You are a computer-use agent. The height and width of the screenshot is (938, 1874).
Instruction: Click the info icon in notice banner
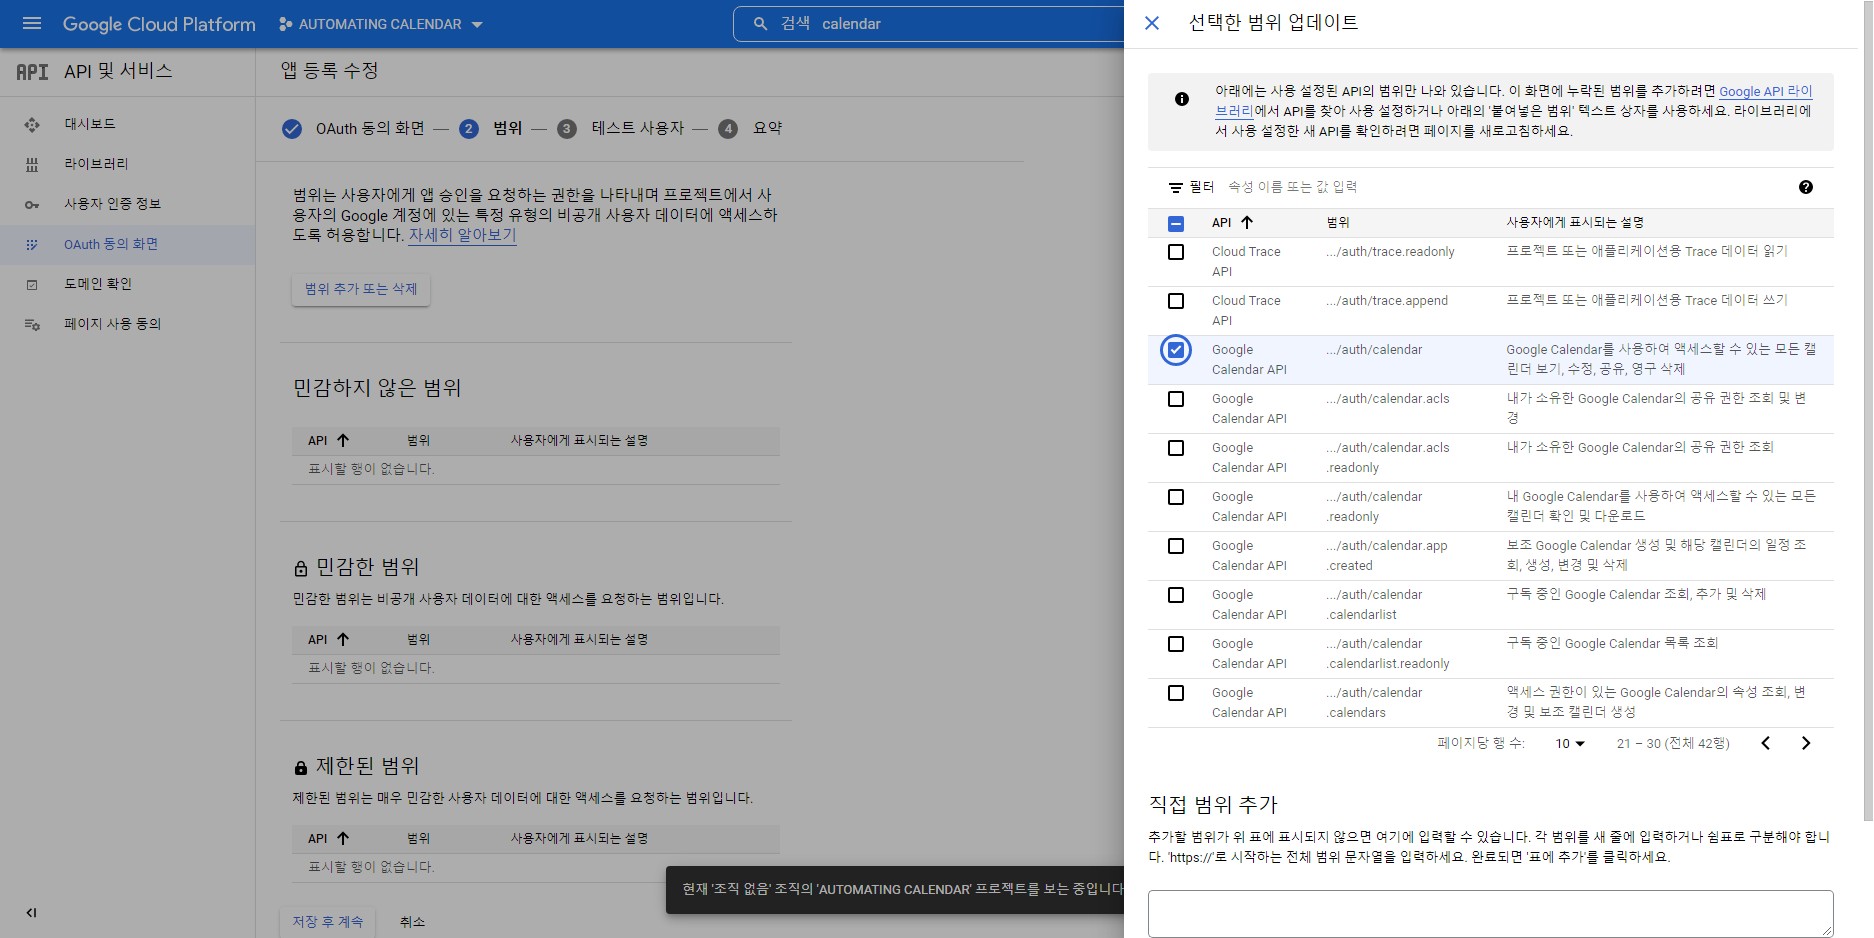(1182, 99)
